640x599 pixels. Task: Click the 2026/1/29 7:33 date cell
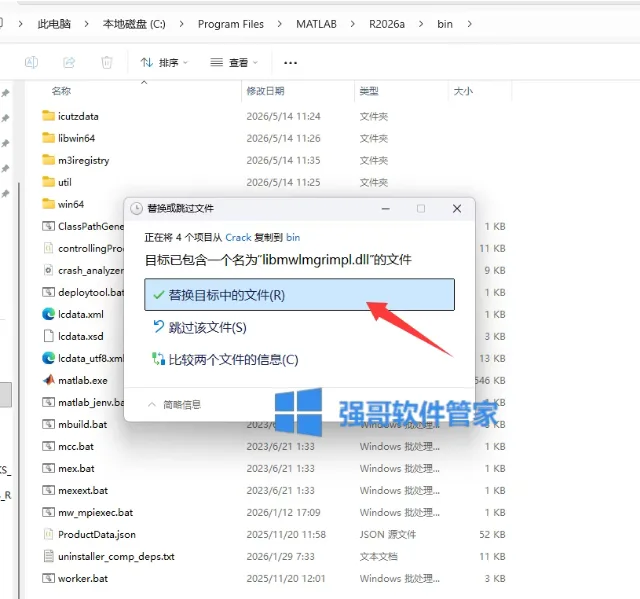pos(280,557)
